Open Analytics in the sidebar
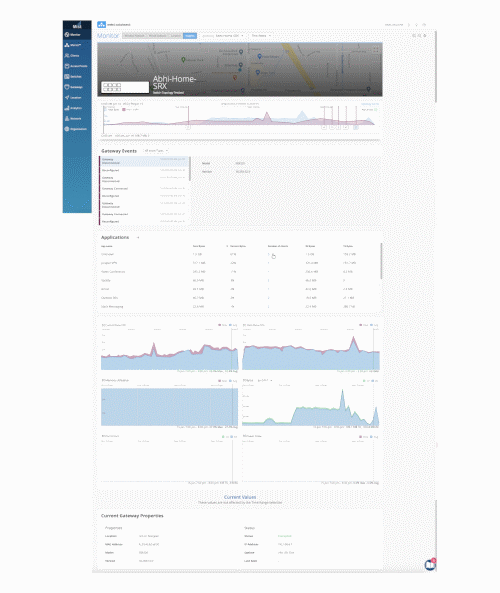The height and width of the screenshot is (593, 500). (77, 108)
